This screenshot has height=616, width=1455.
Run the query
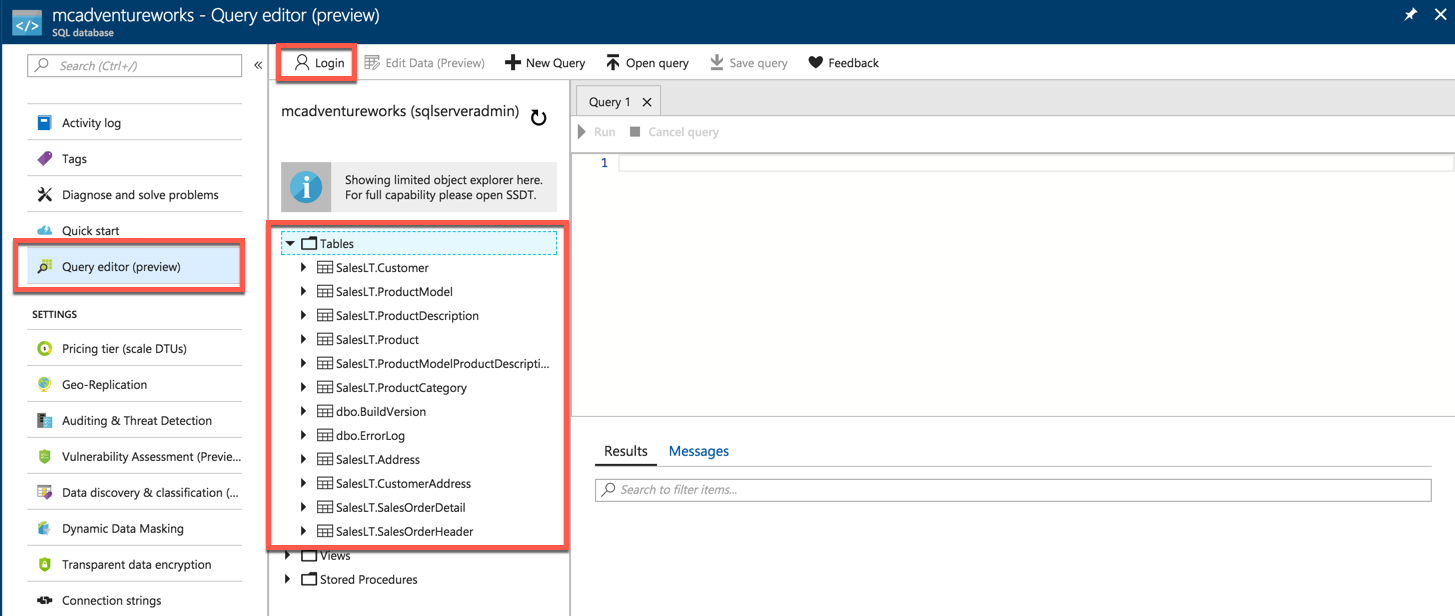[x=597, y=132]
